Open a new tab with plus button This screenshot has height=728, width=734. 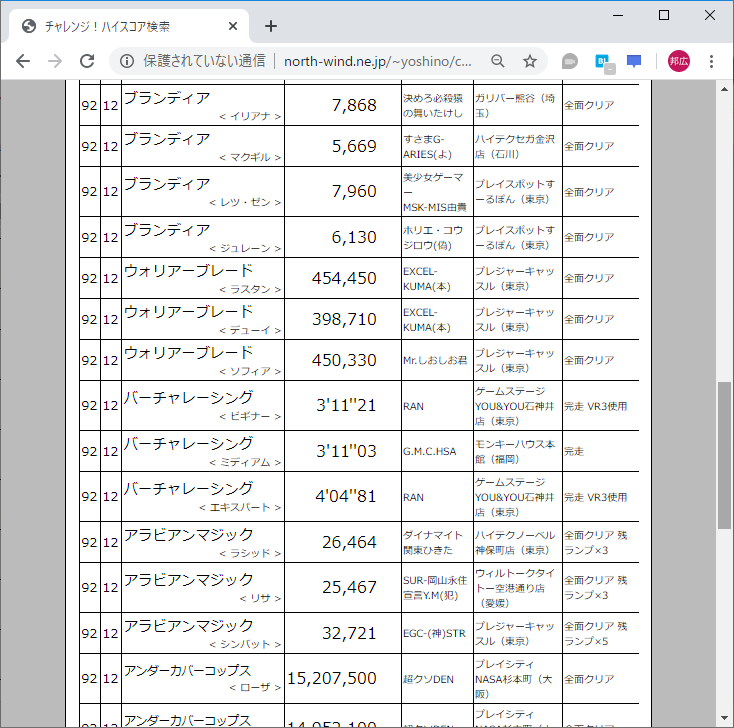[x=271, y=26]
